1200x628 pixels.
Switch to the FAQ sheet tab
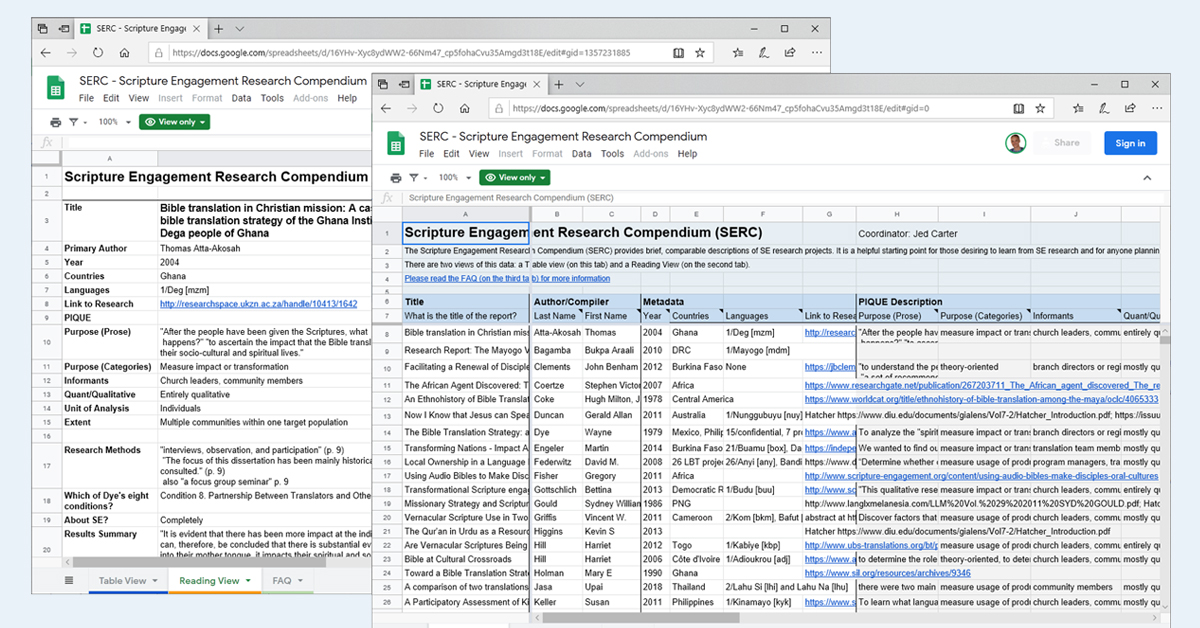[x=282, y=581]
